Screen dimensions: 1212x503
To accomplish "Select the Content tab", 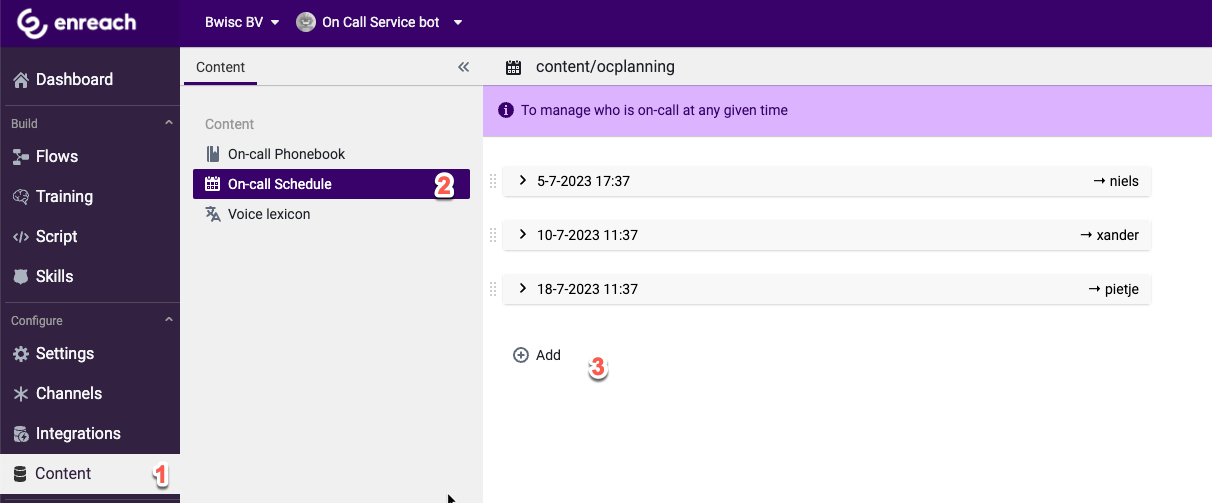I will (x=220, y=67).
